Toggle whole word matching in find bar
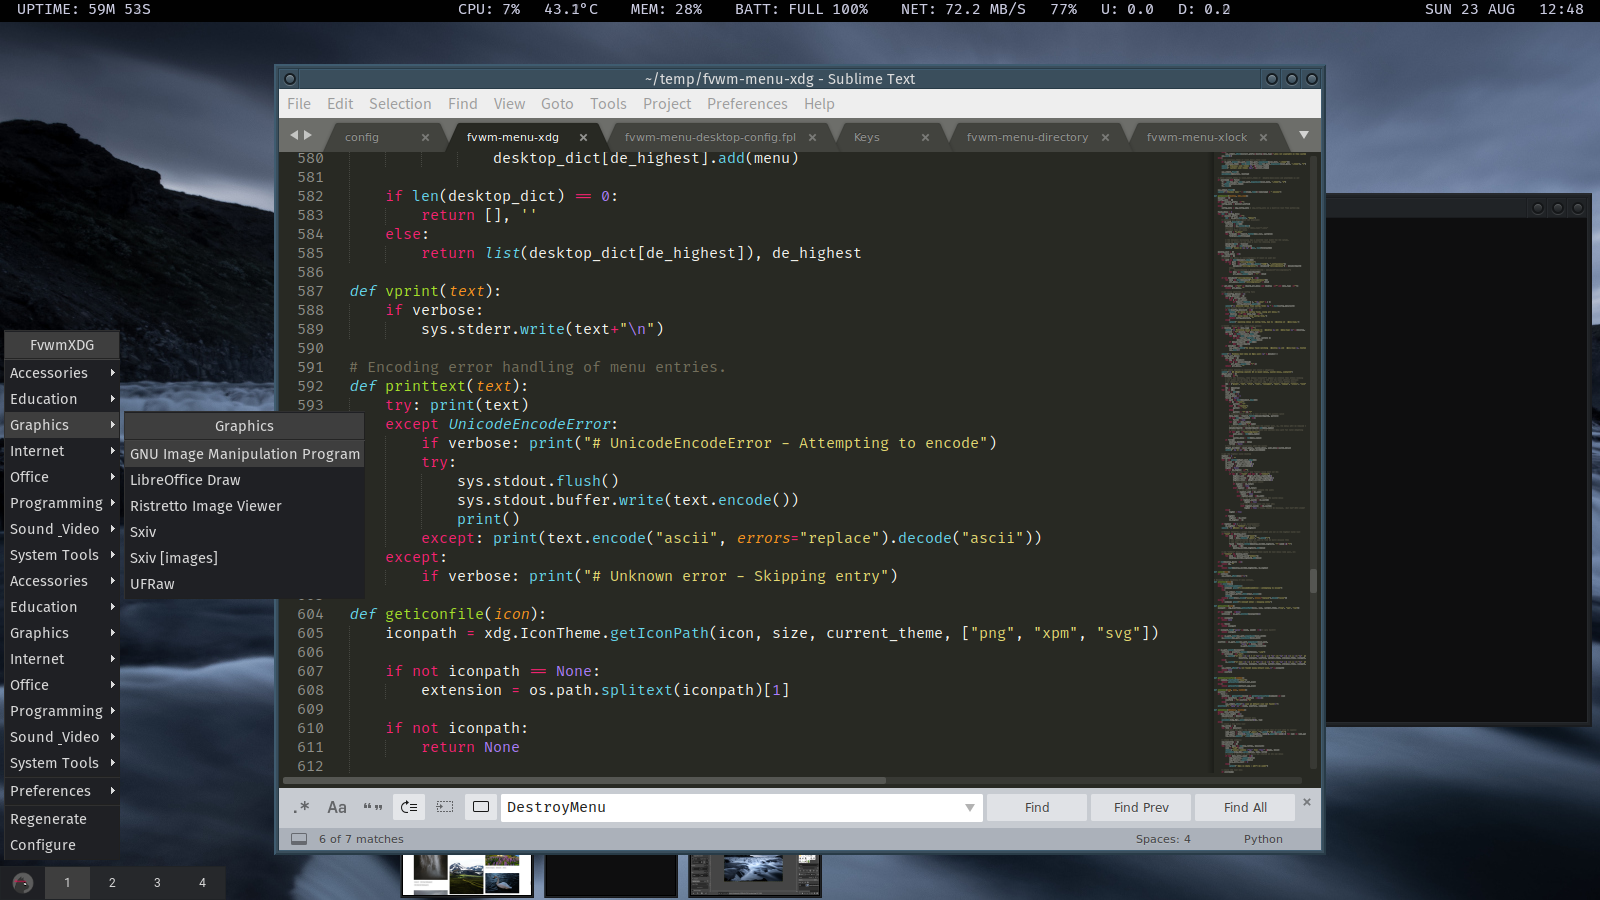Screen dimensions: 1600x900 coord(373,807)
